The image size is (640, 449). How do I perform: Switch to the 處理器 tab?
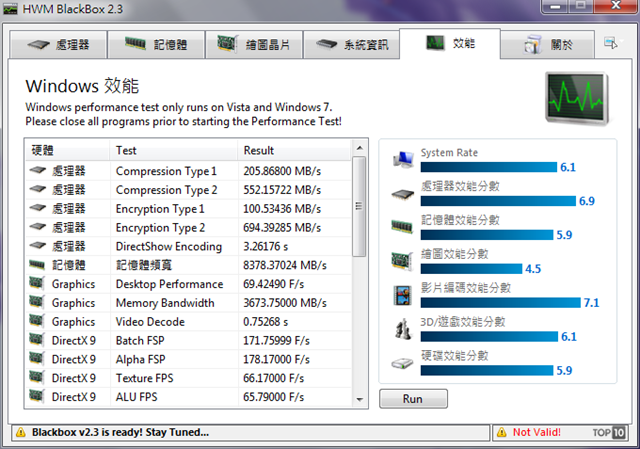58,44
